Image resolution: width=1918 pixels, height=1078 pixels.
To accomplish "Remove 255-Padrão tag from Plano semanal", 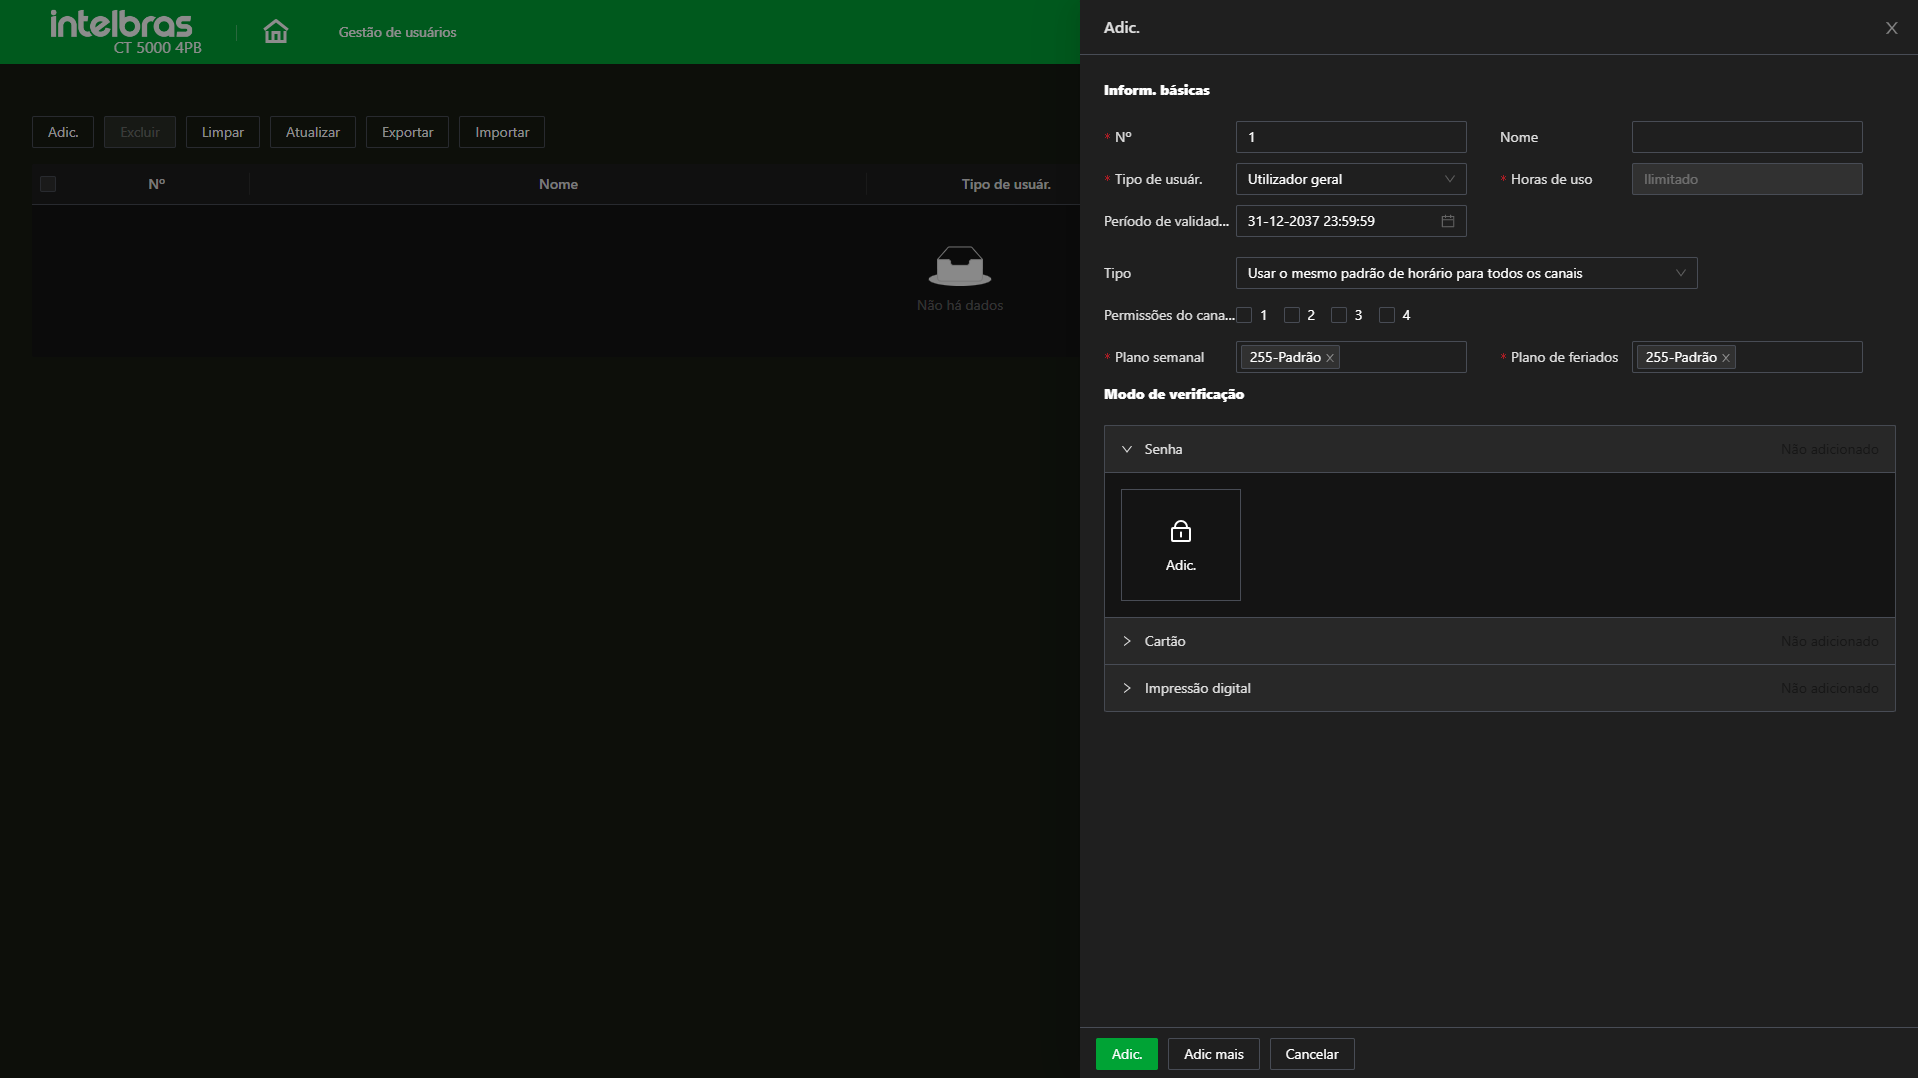I will click(1330, 358).
